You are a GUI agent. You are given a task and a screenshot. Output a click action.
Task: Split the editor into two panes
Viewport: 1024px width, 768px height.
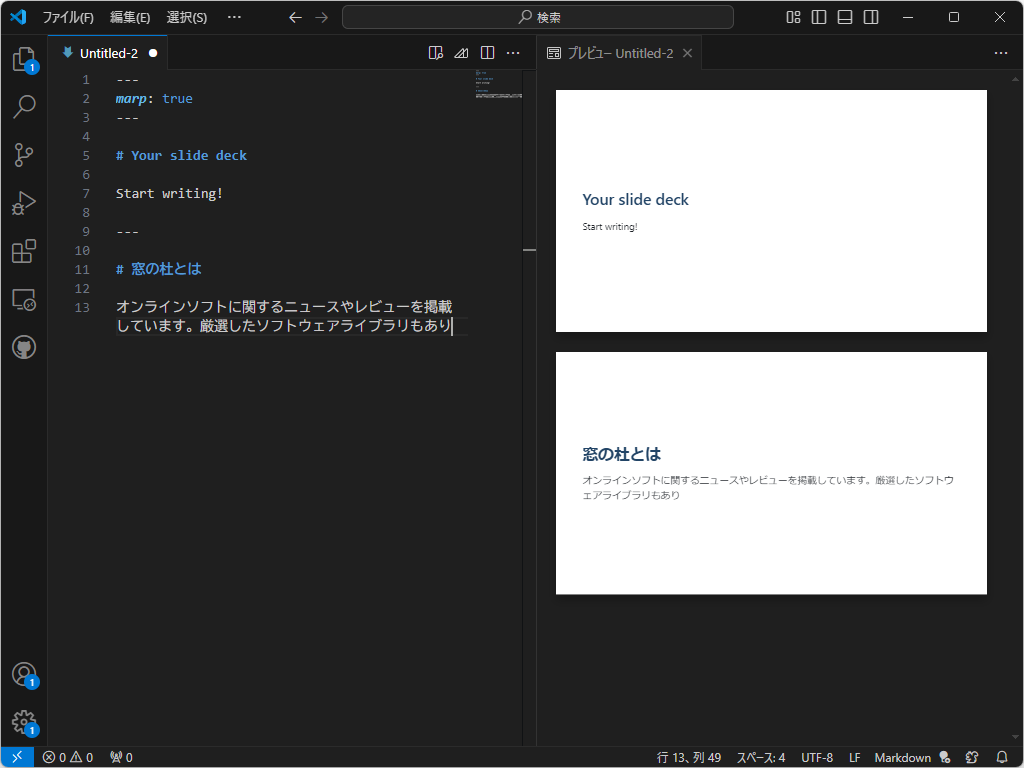[x=487, y=52]
